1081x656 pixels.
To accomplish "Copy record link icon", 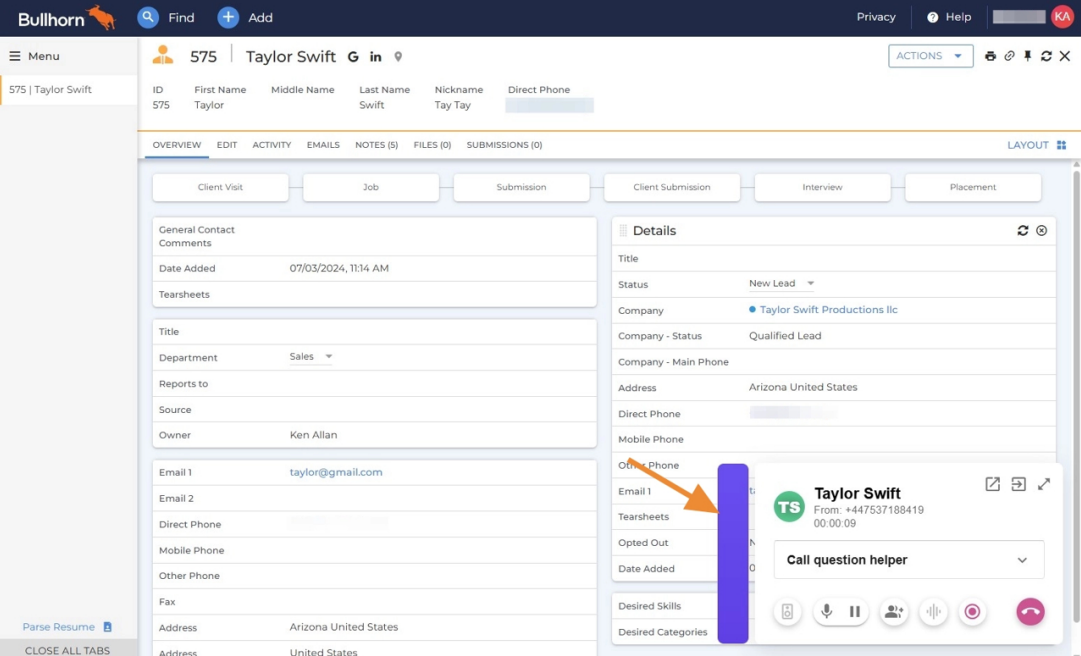I will 1009,56.
